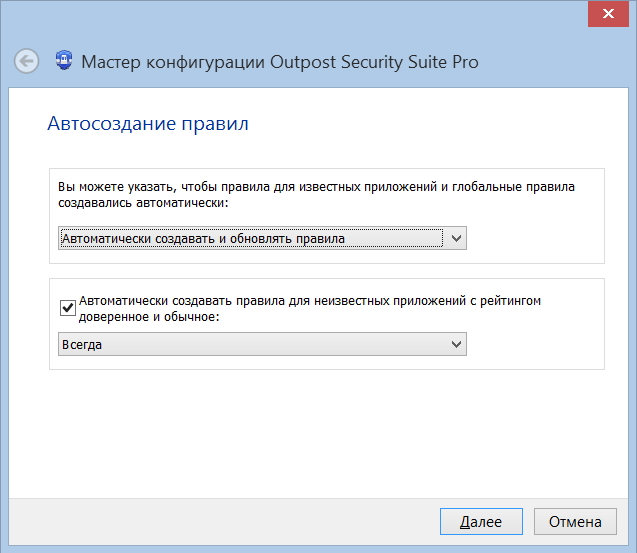Expand the rule creation mode dropdown arrow
This screenshot has width=637, height=553.
(x=456, y=239)
